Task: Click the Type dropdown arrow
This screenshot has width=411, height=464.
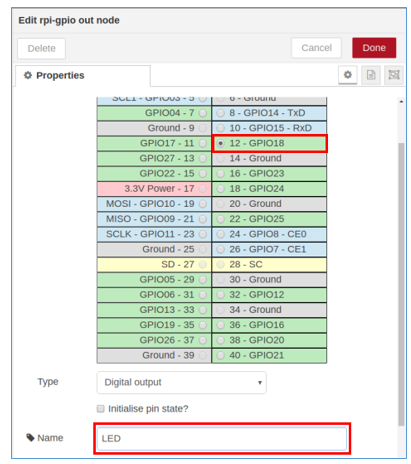Action: coord(260,382)
